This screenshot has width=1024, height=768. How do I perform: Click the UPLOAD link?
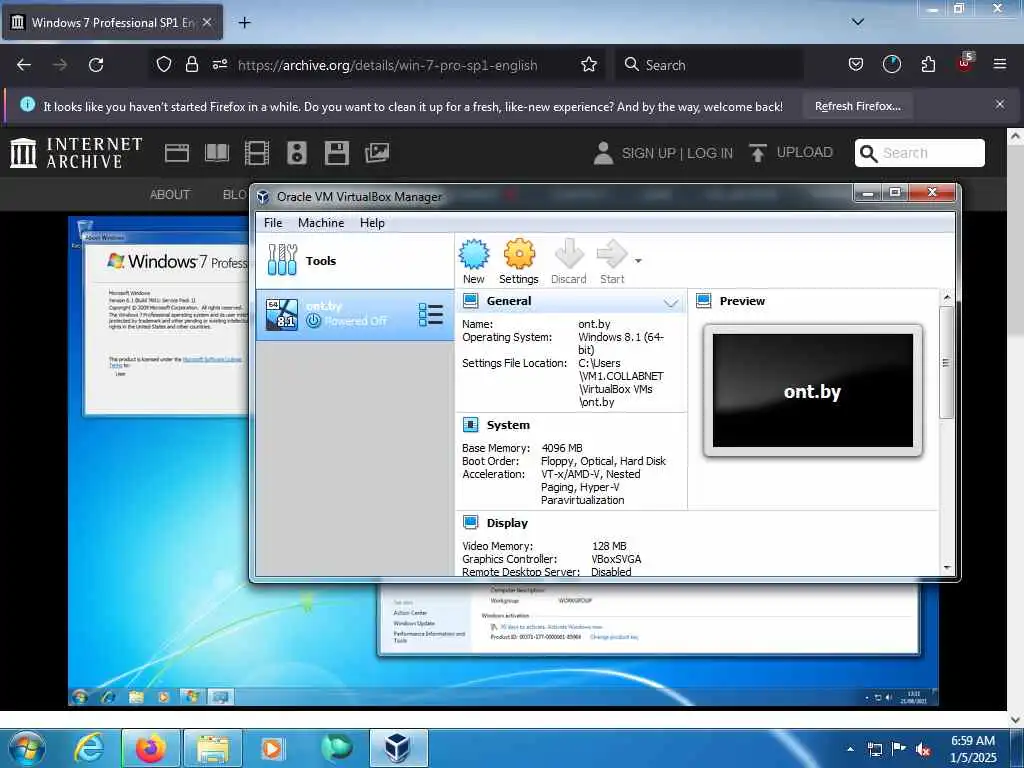[791, 152]
